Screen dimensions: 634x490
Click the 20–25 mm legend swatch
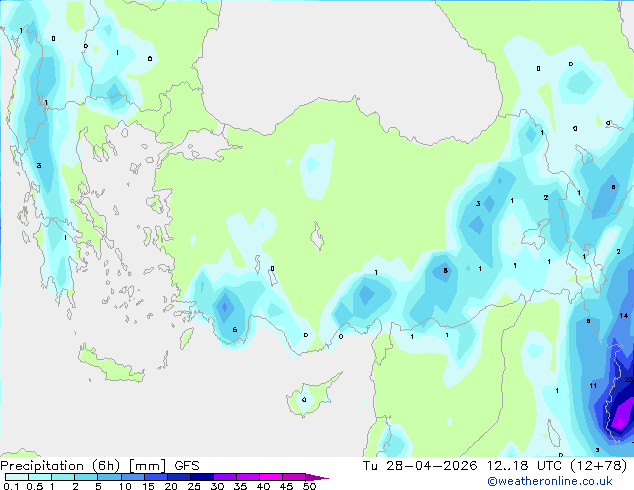pos(179,477)
